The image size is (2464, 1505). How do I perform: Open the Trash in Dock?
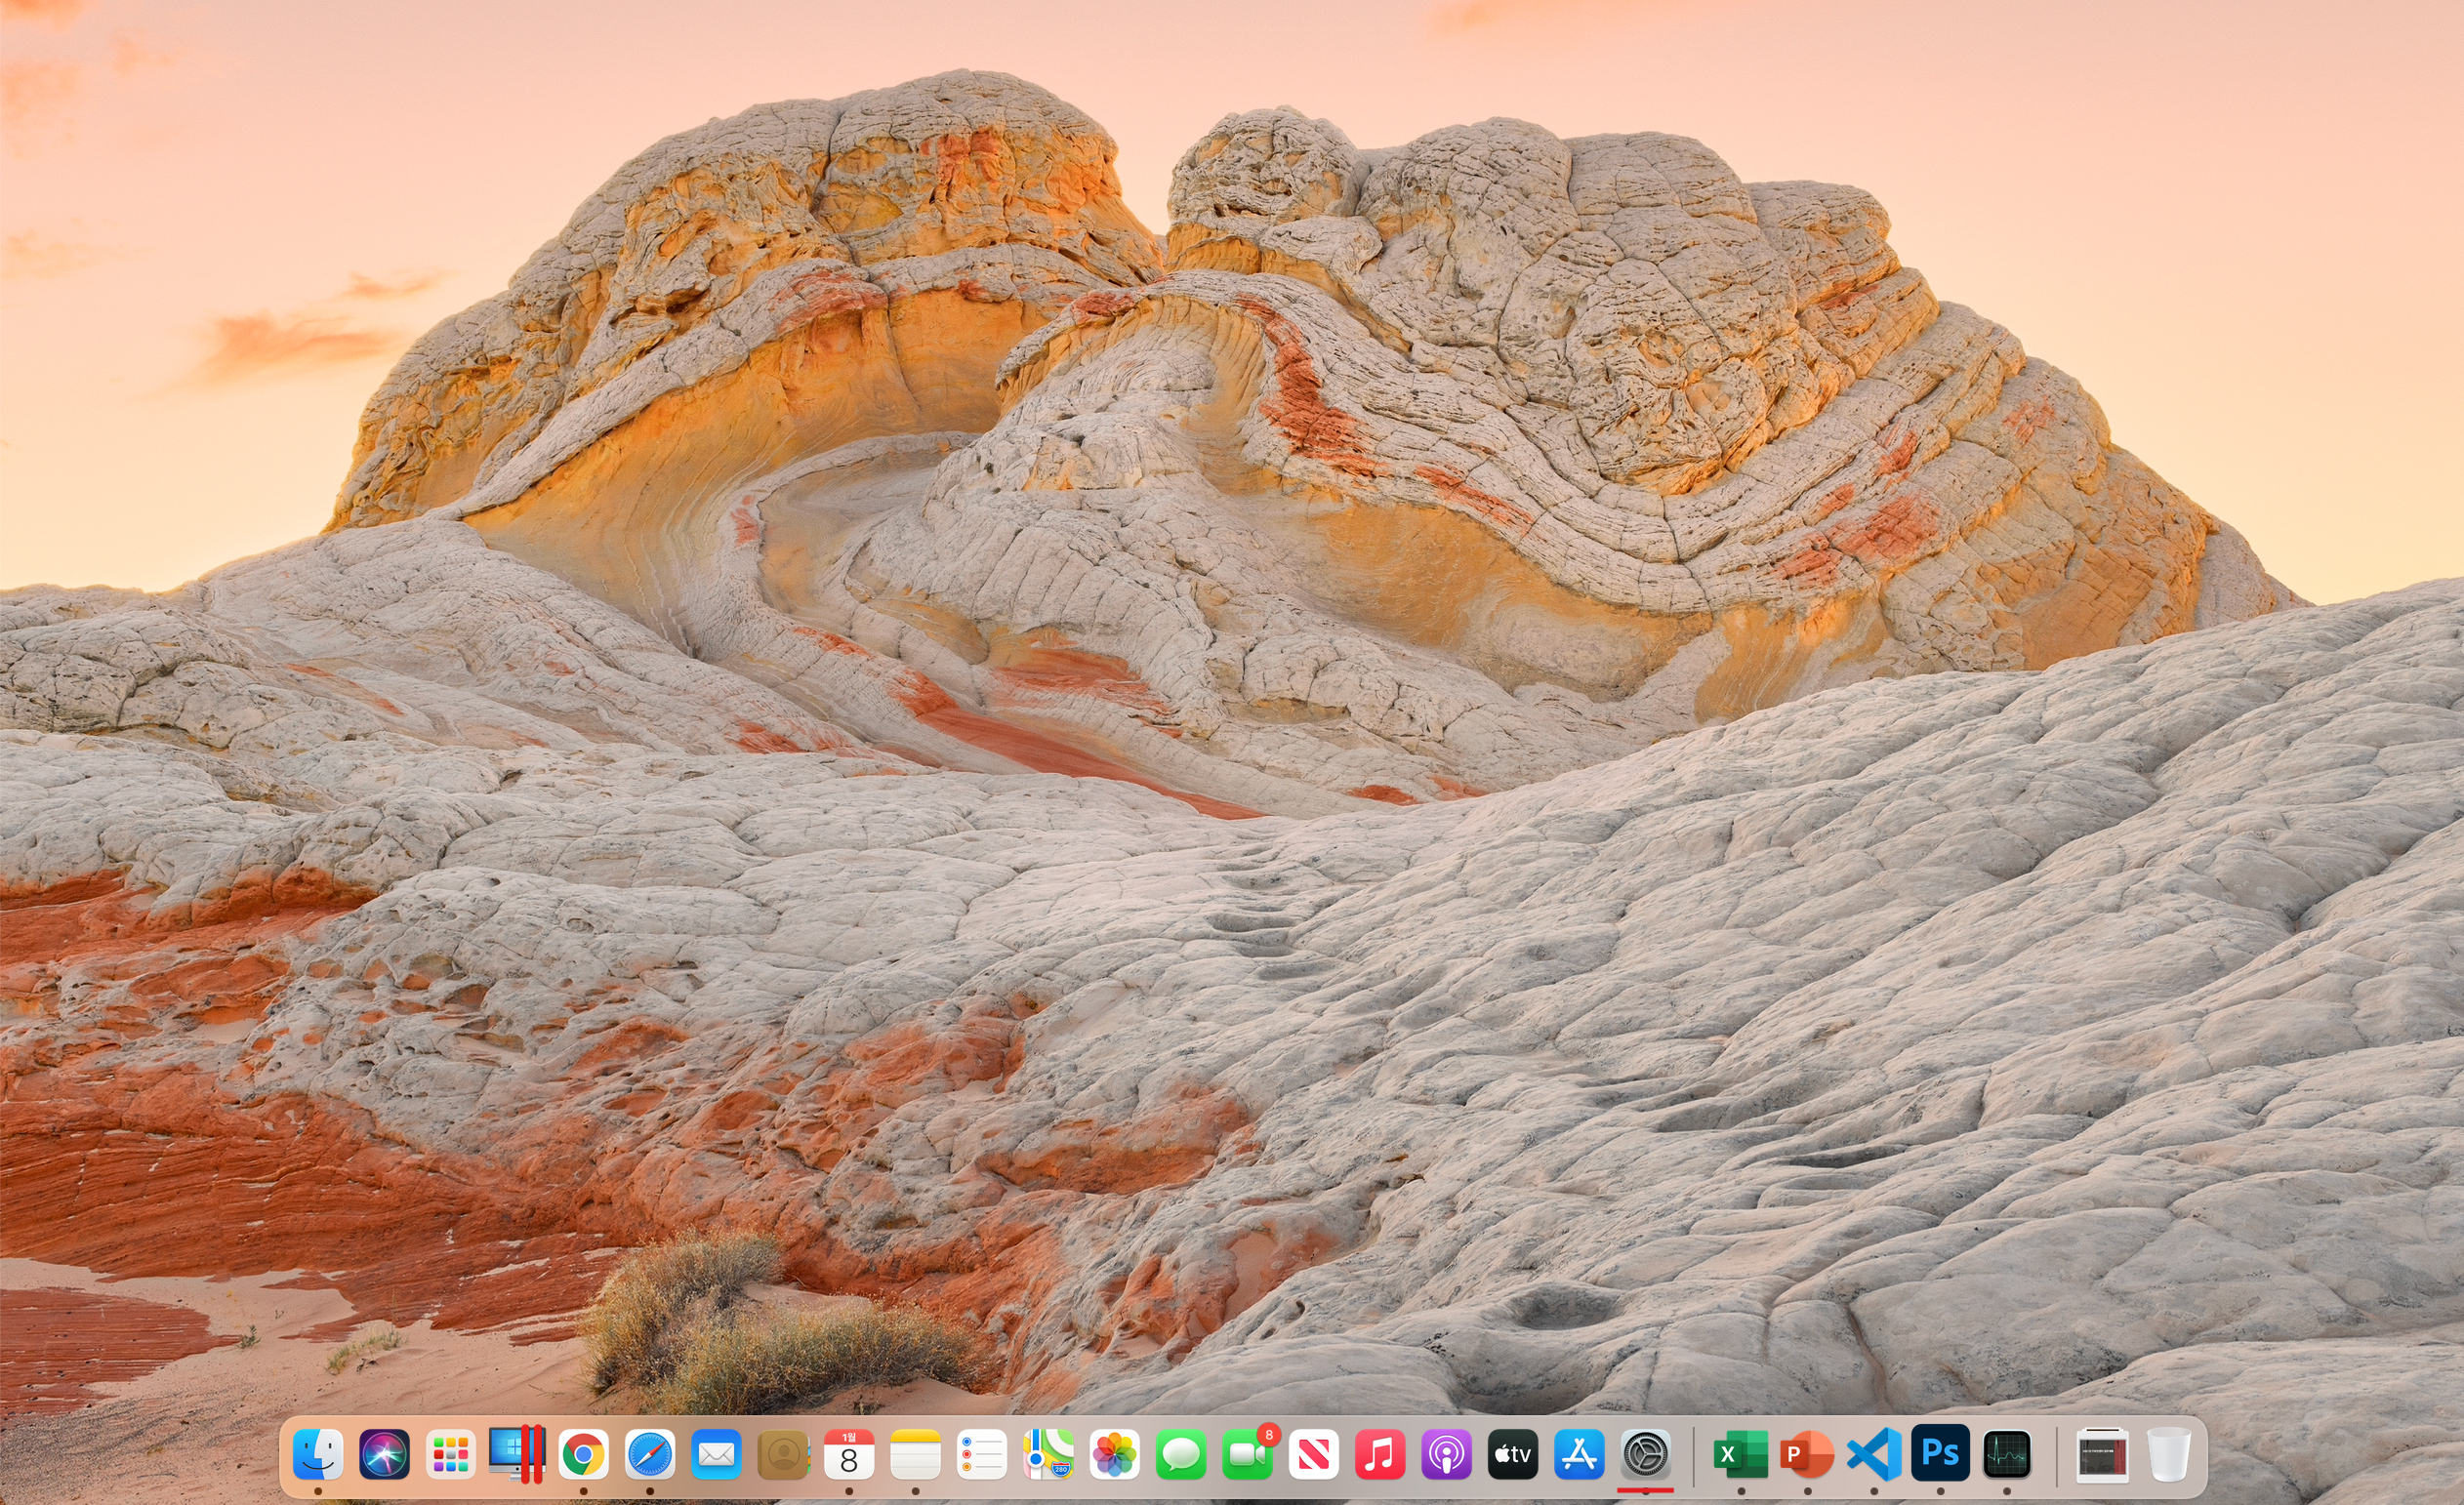[x=2168, y=1454]
